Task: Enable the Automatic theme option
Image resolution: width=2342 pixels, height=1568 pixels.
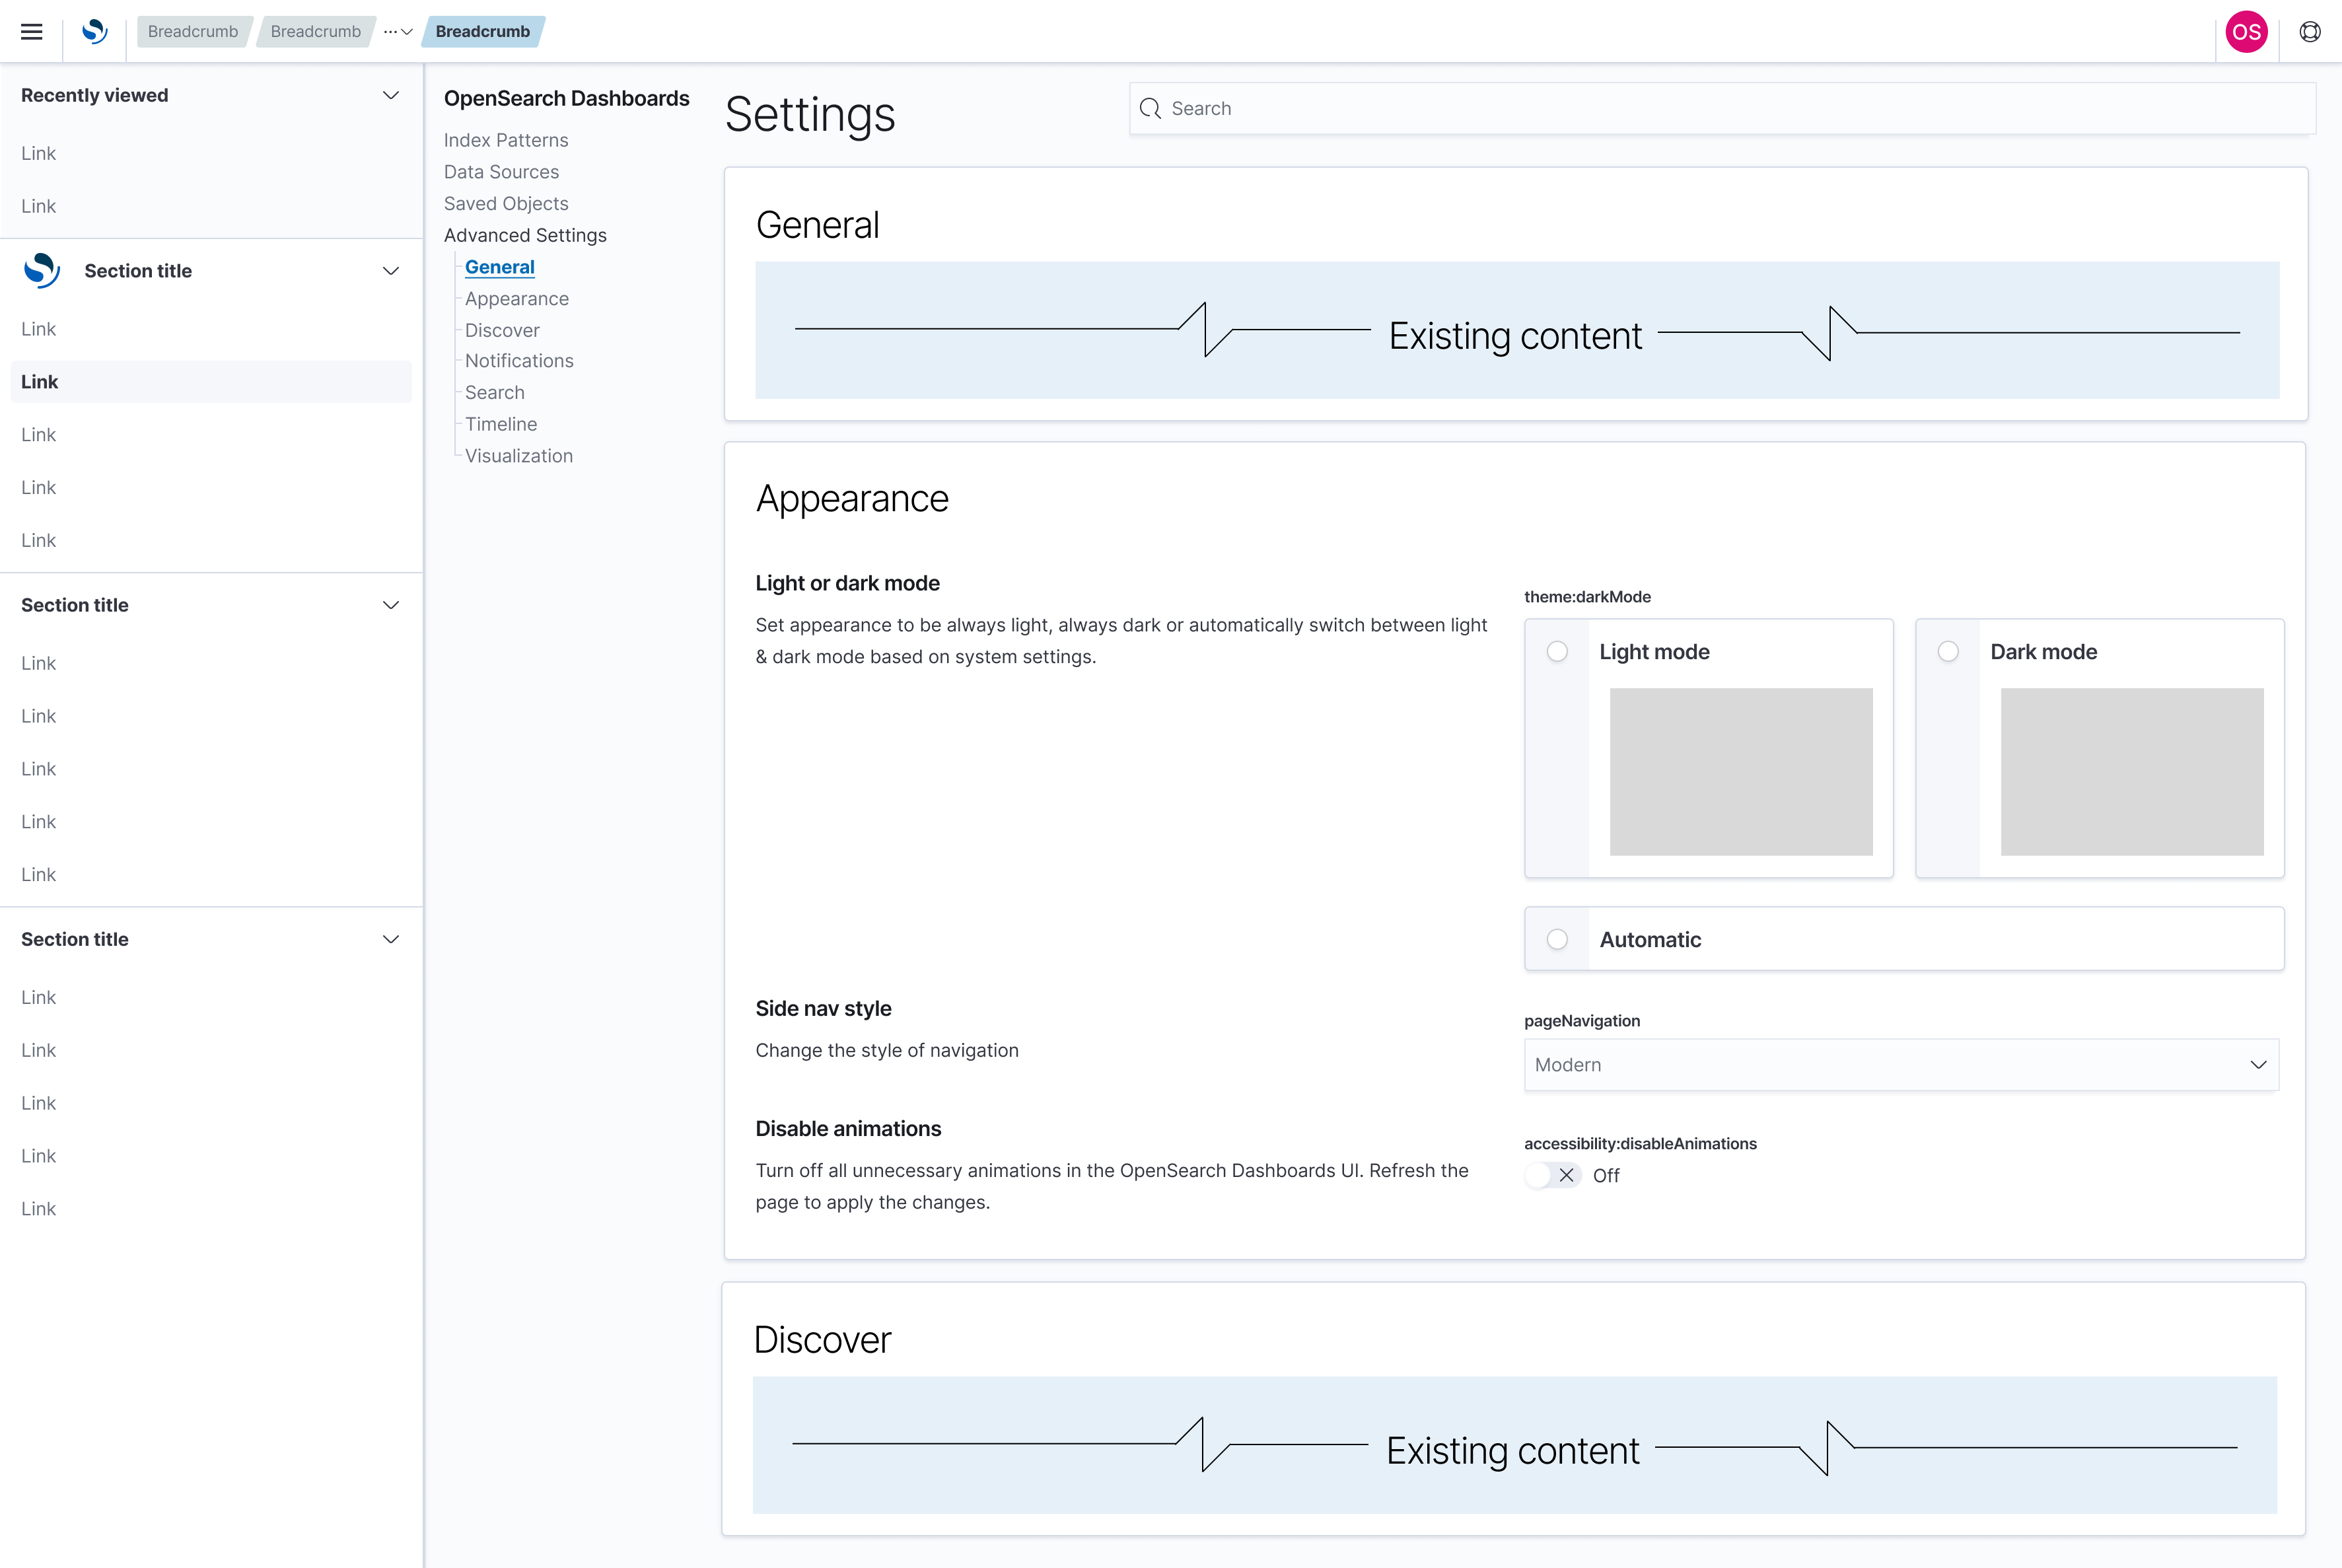Action: click(1556, 939)
